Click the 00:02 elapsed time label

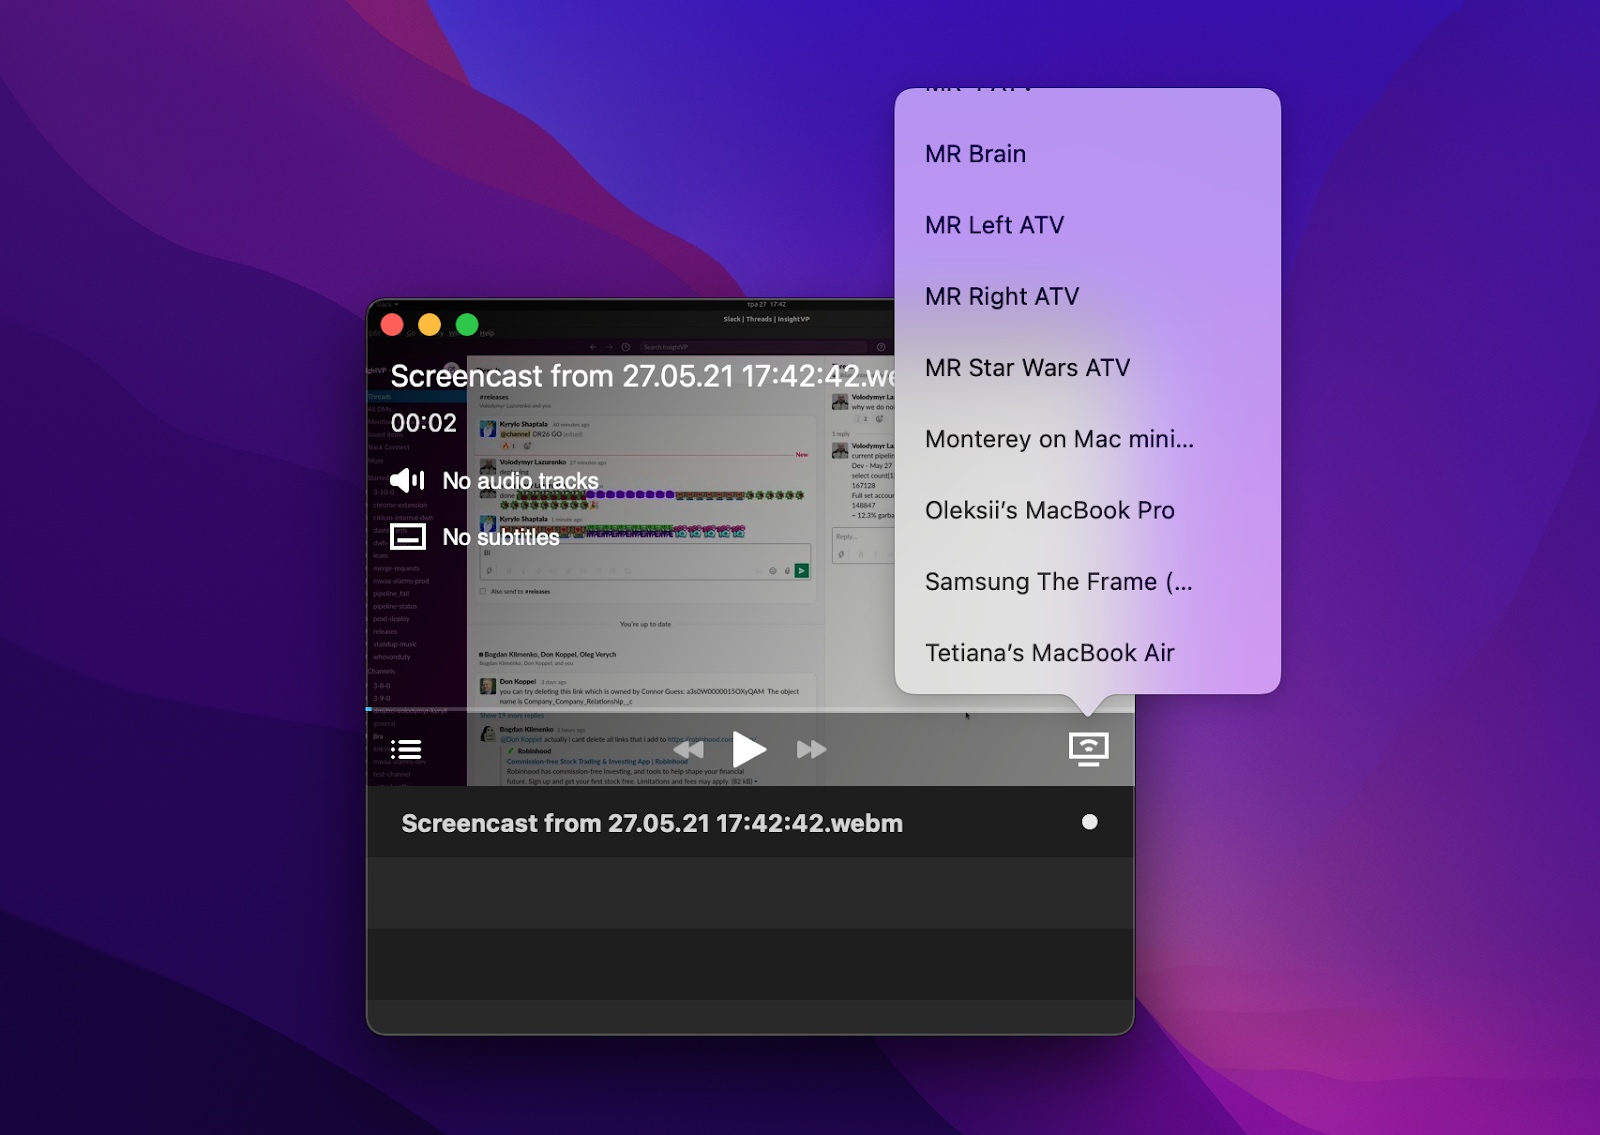[x=424, y=423]
